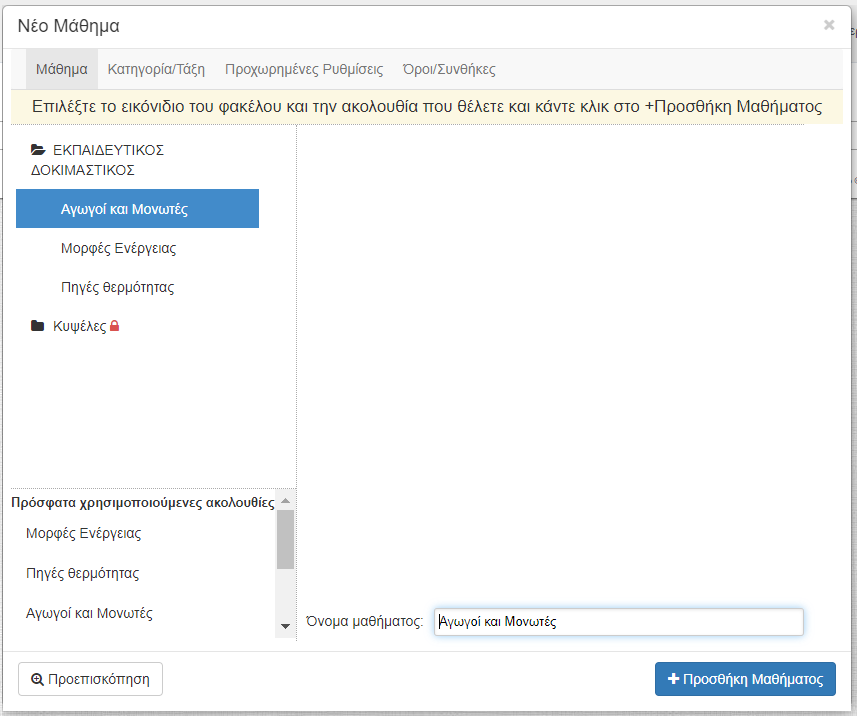This screenshot has height=716, width=857.
Task: Click the Προσθήκη Μαθήματος button
Action: tap(746, 679)
